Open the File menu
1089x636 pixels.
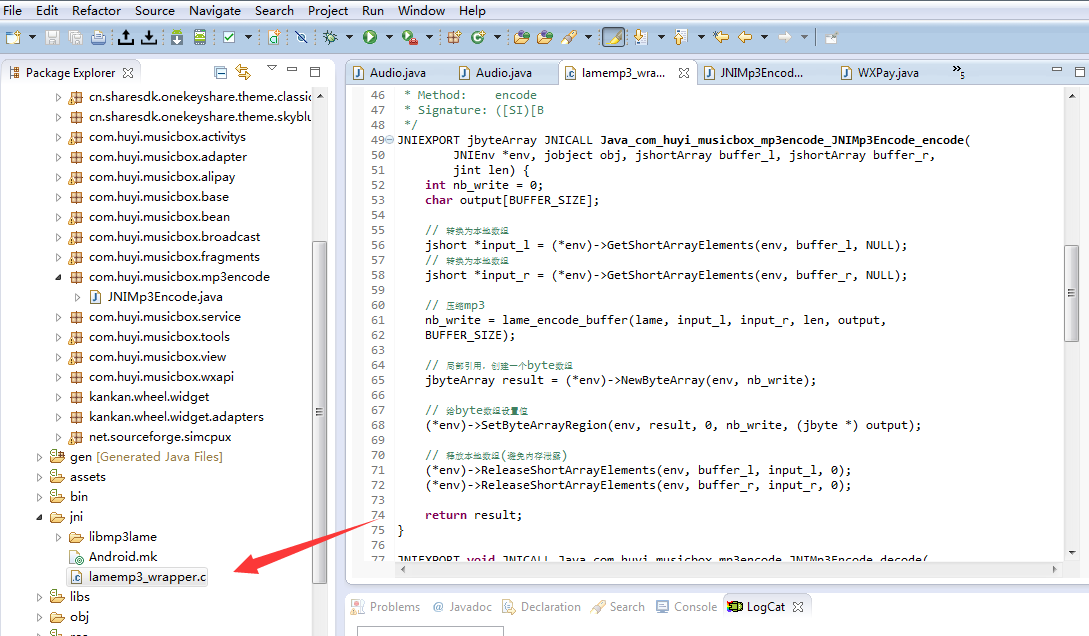13,10
